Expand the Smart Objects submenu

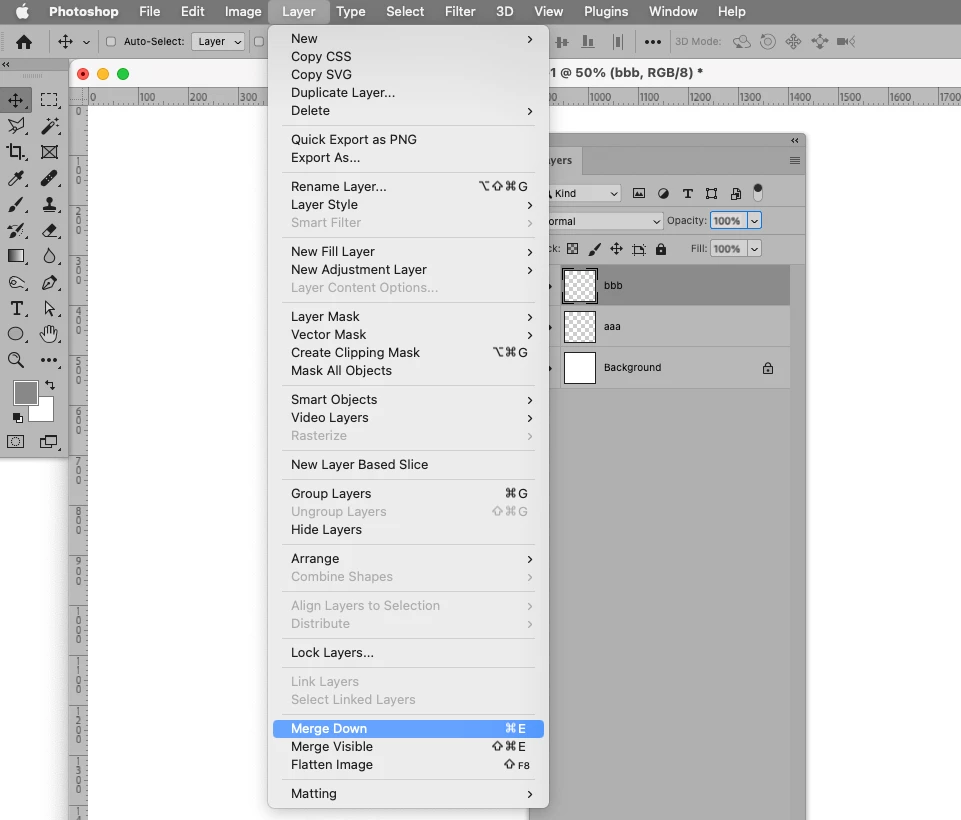point(408,400)
